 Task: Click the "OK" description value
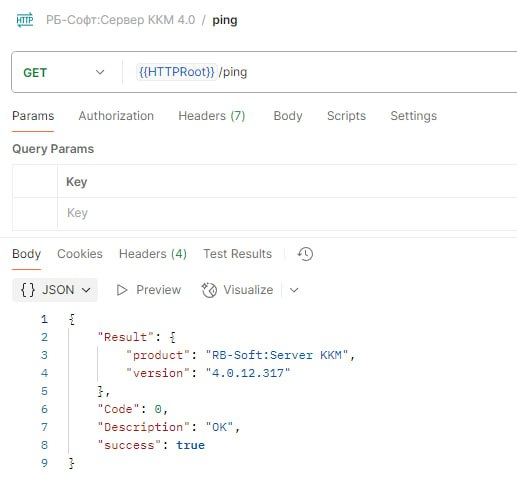coord(219,427)
